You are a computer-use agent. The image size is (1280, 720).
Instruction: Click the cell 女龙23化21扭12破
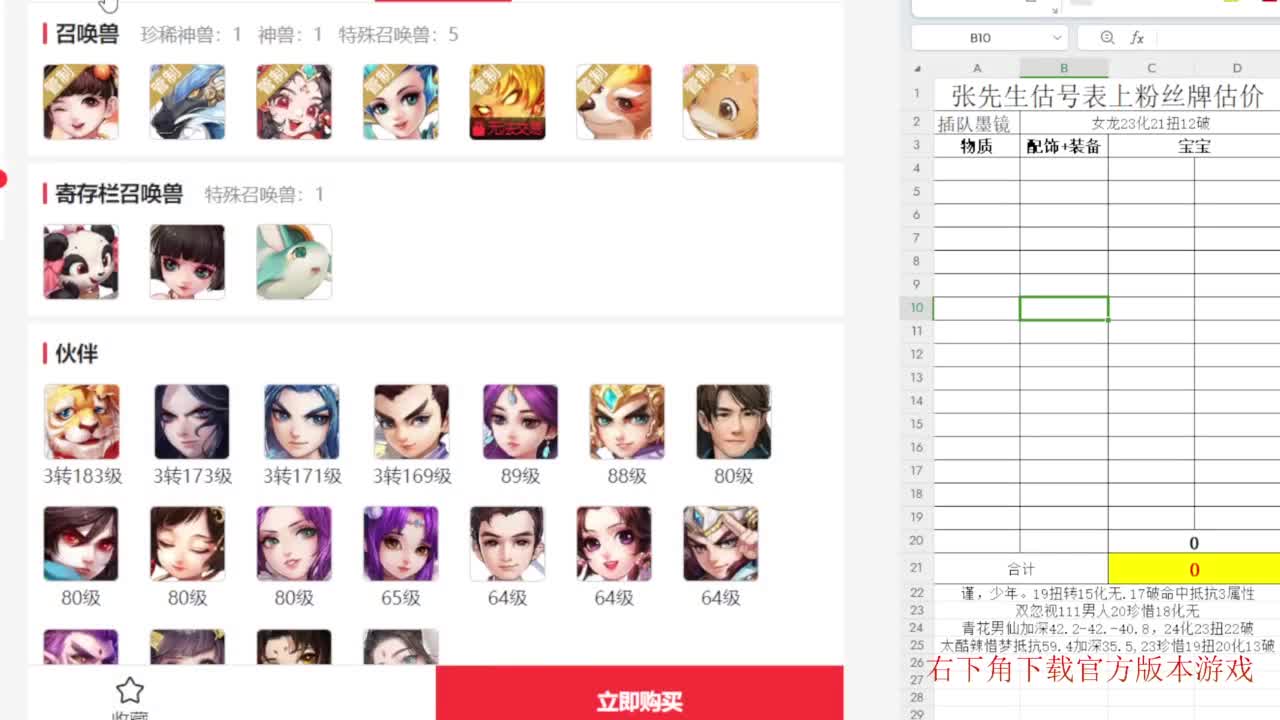point(1151,124)
